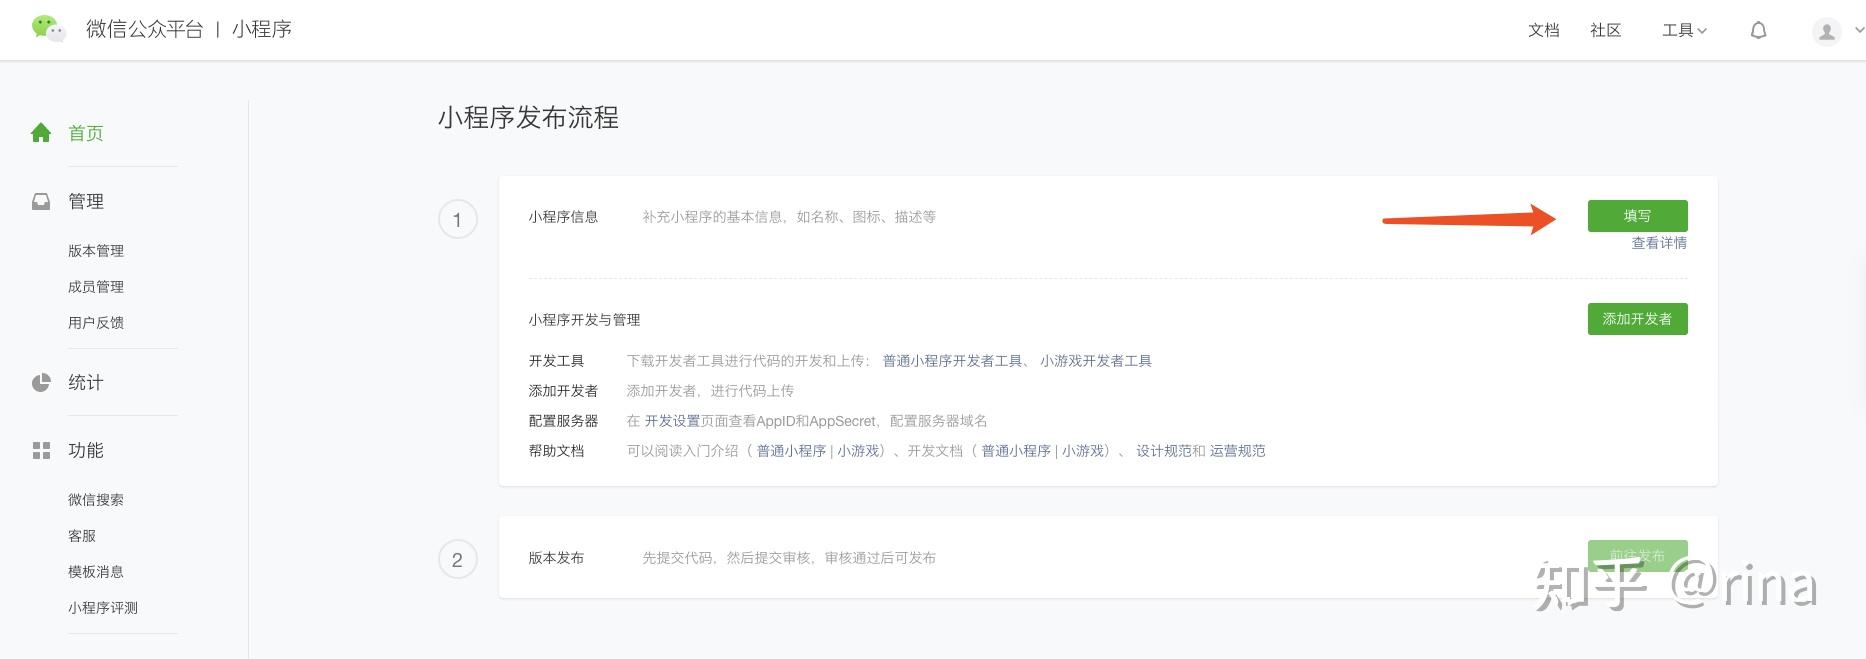Open 普通小程序 link after 入门介绍
Screen dimensions: 1866x659
point(791,451)
